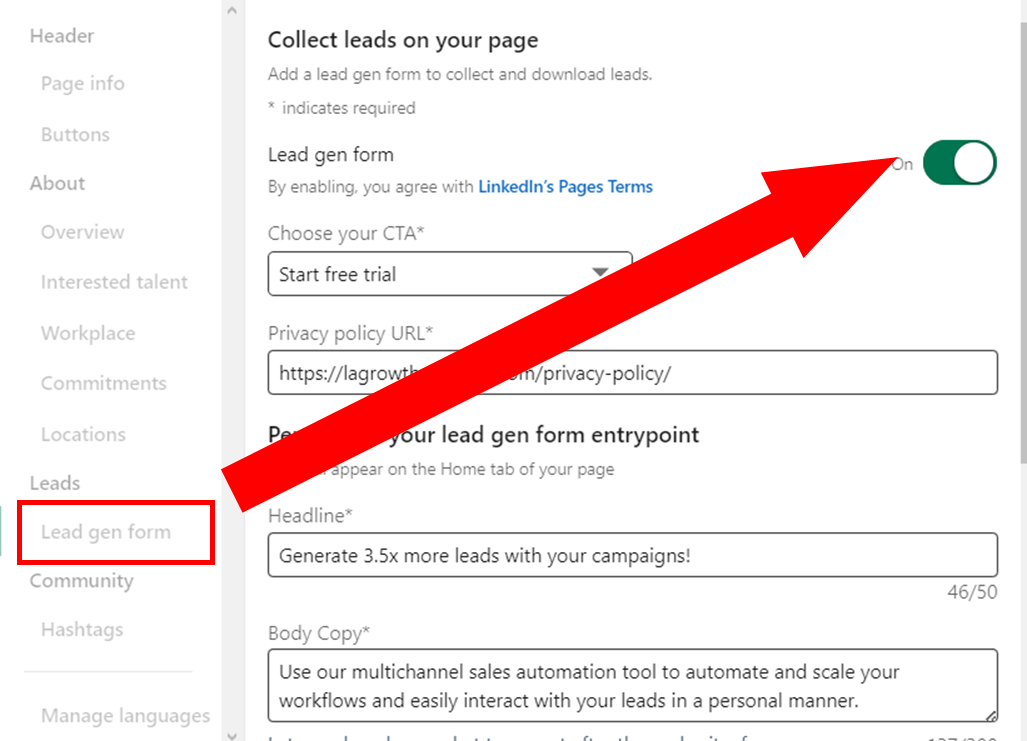Click sidebar scroll up arrow

[232, 11]
